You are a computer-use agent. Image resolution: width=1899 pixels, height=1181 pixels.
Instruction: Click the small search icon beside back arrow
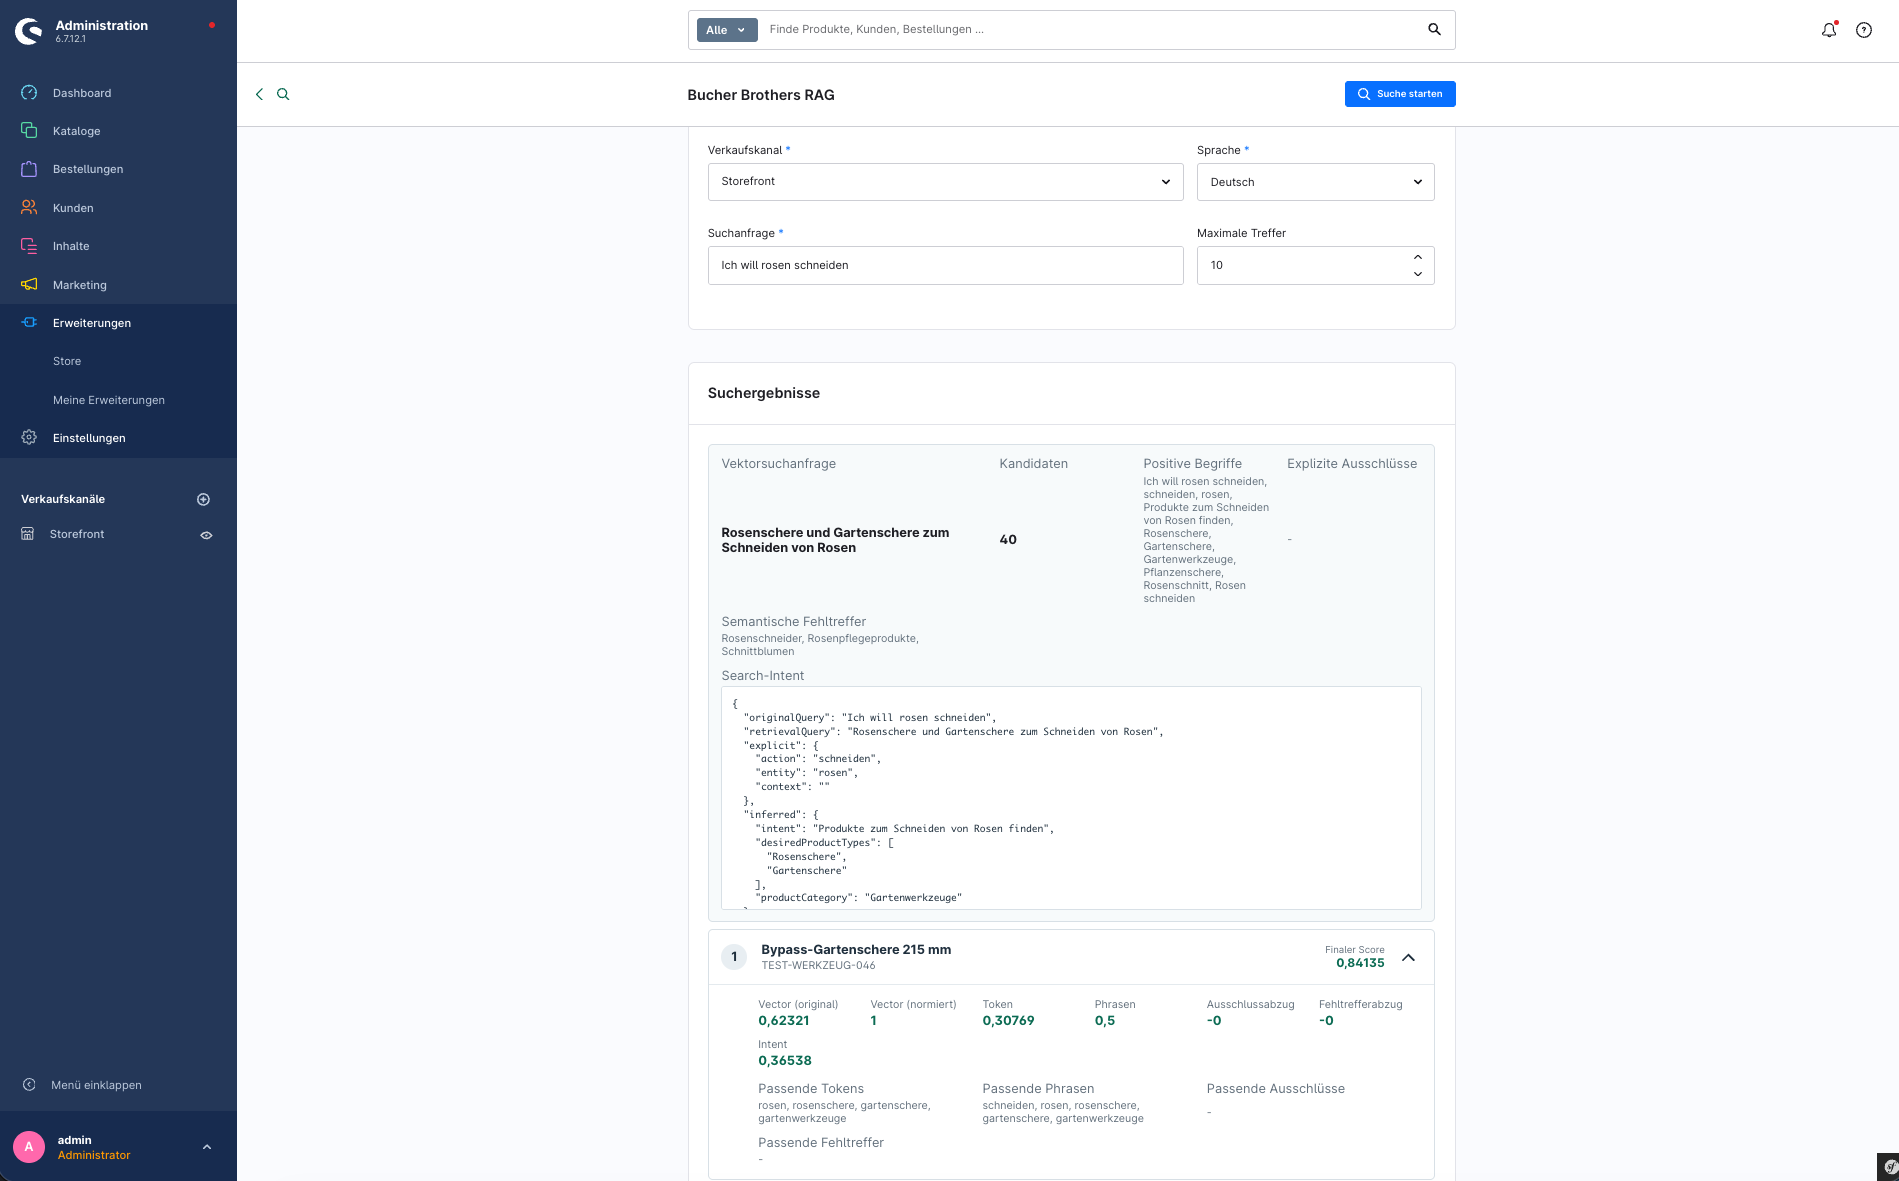coord(283,94)
